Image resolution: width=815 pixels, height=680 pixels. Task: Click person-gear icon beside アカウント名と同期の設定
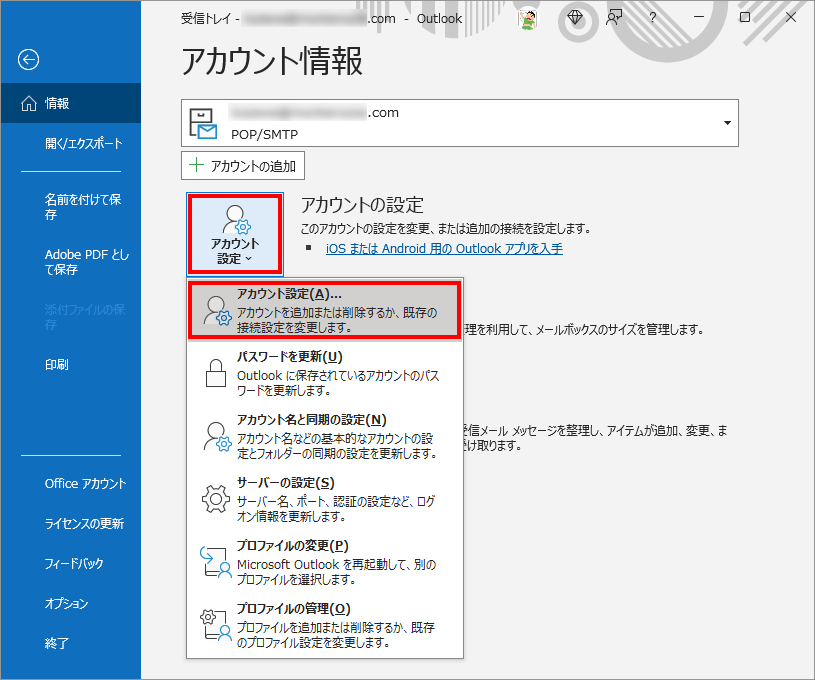[217, 436]
